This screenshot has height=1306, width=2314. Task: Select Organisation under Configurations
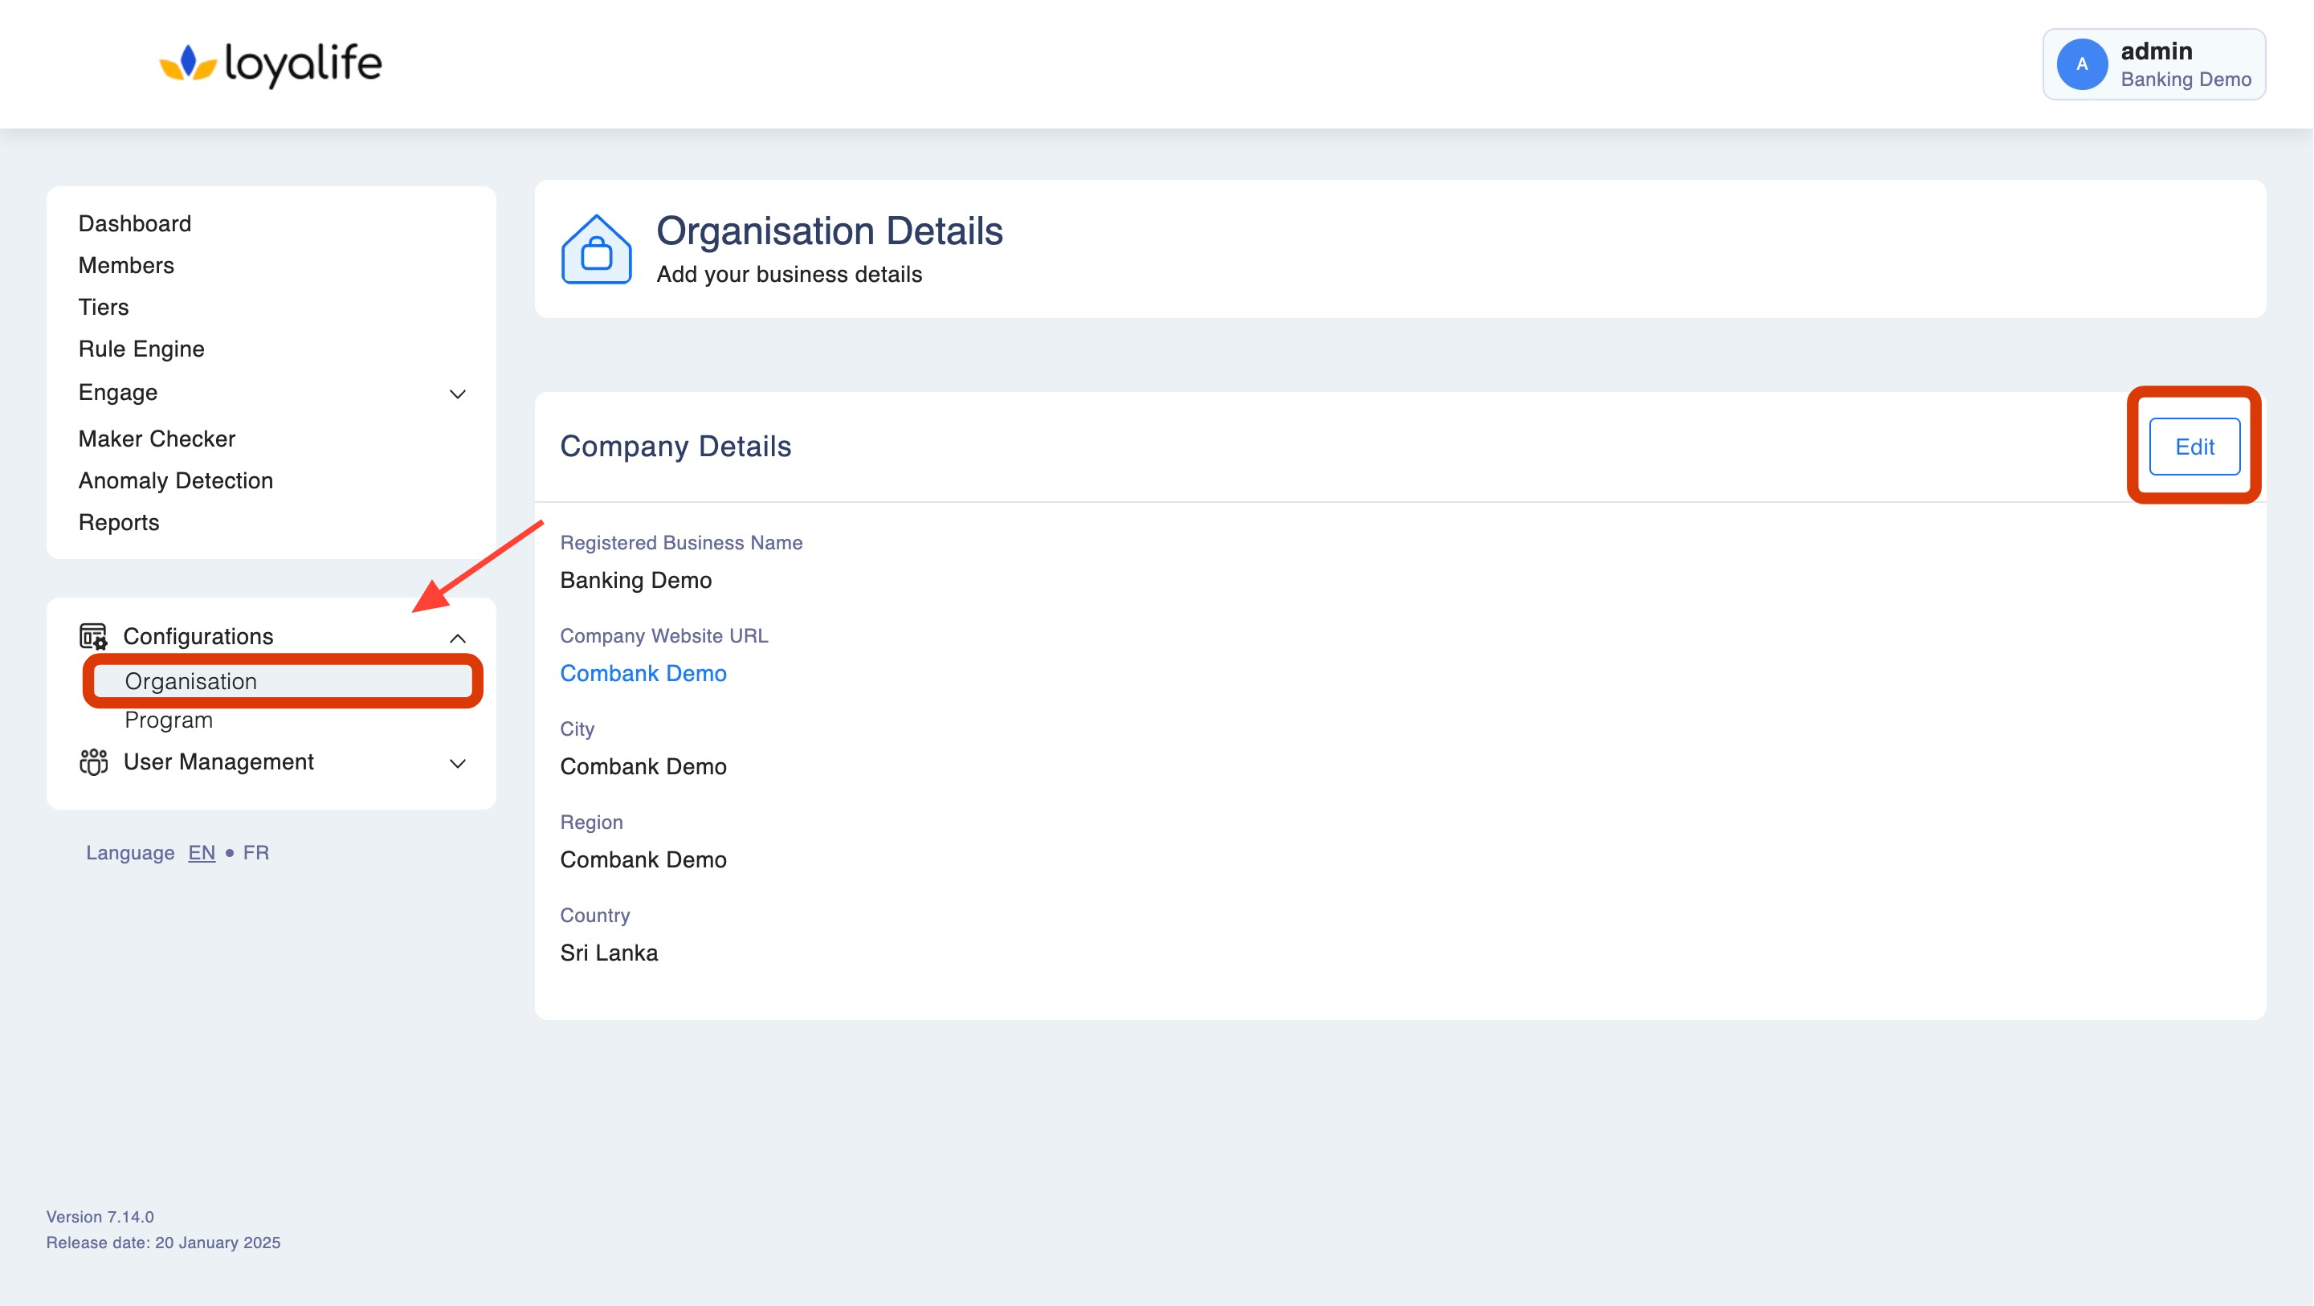[191, 681]
